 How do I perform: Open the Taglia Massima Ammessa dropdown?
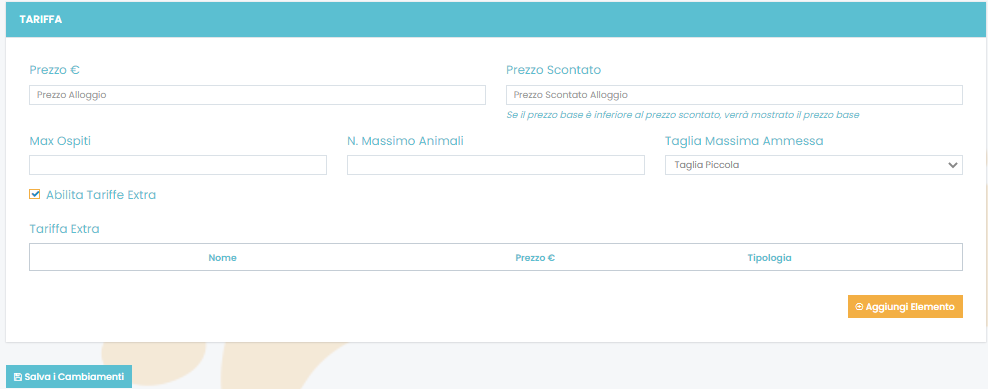[x=813, y=165]
